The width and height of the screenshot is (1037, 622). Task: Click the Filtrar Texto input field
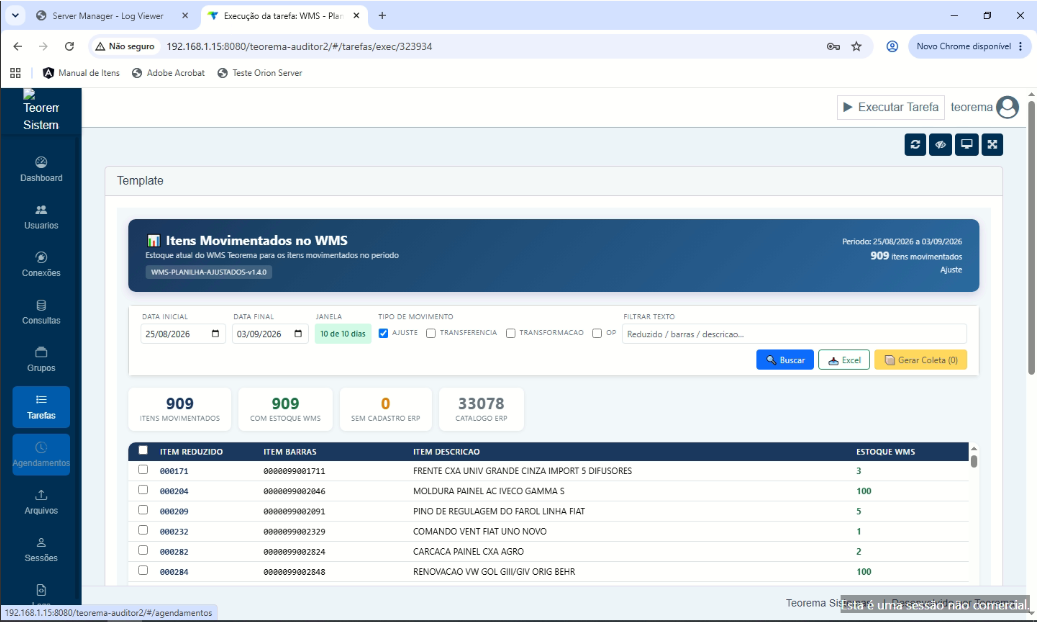[x=794, y=333]
